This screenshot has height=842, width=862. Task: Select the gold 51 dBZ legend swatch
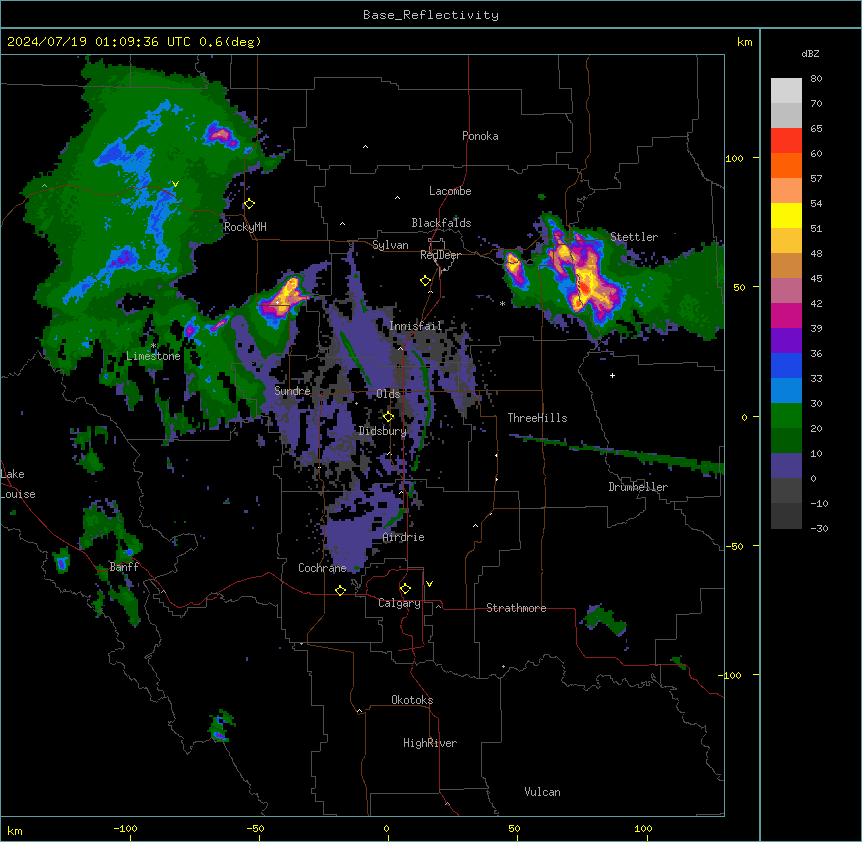[786, 241]
